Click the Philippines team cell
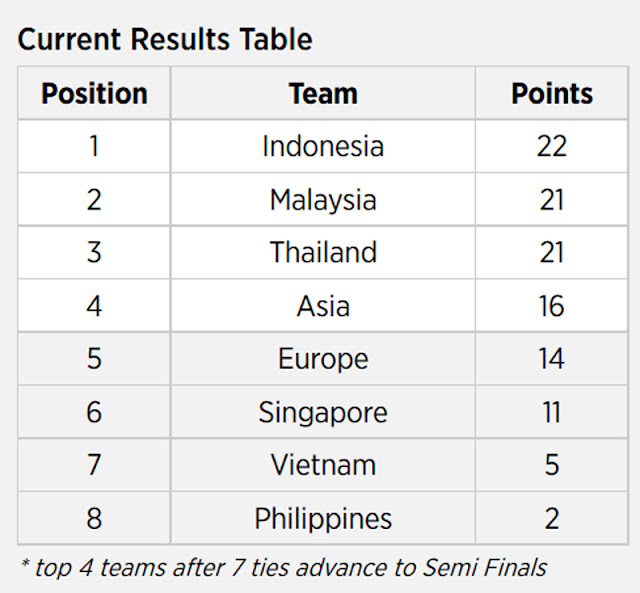Screen dimensions: 640x593 tap(323, 518)
